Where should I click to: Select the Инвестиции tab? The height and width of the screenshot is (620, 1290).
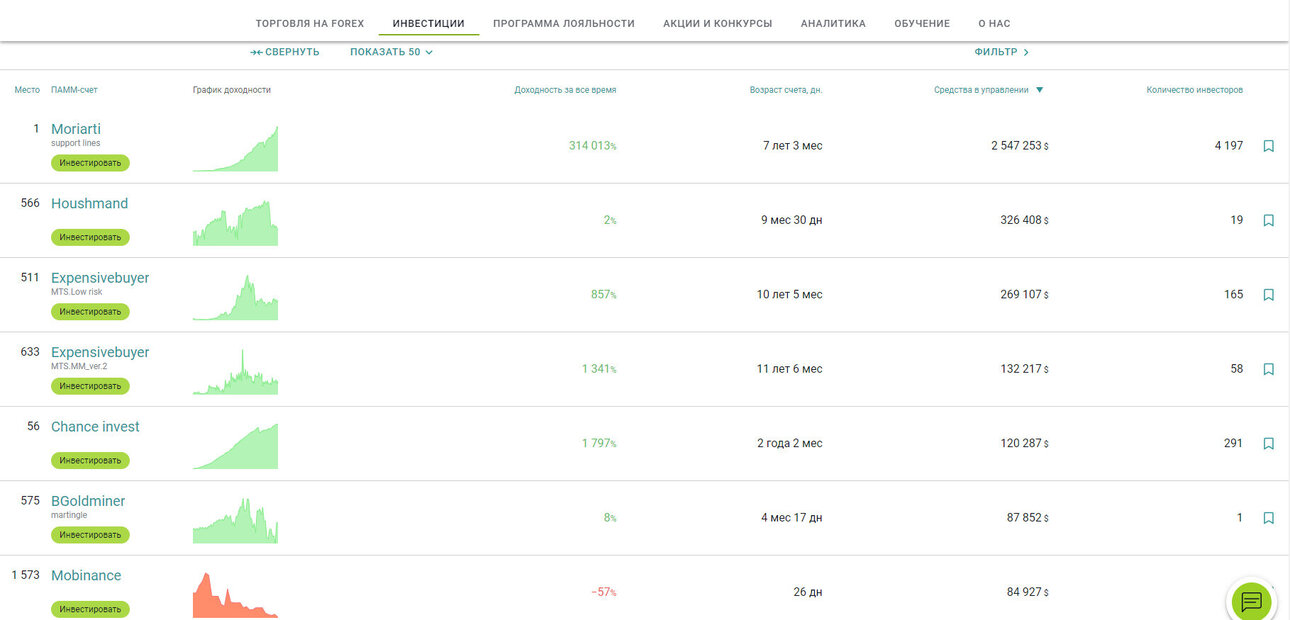[429, 23]
